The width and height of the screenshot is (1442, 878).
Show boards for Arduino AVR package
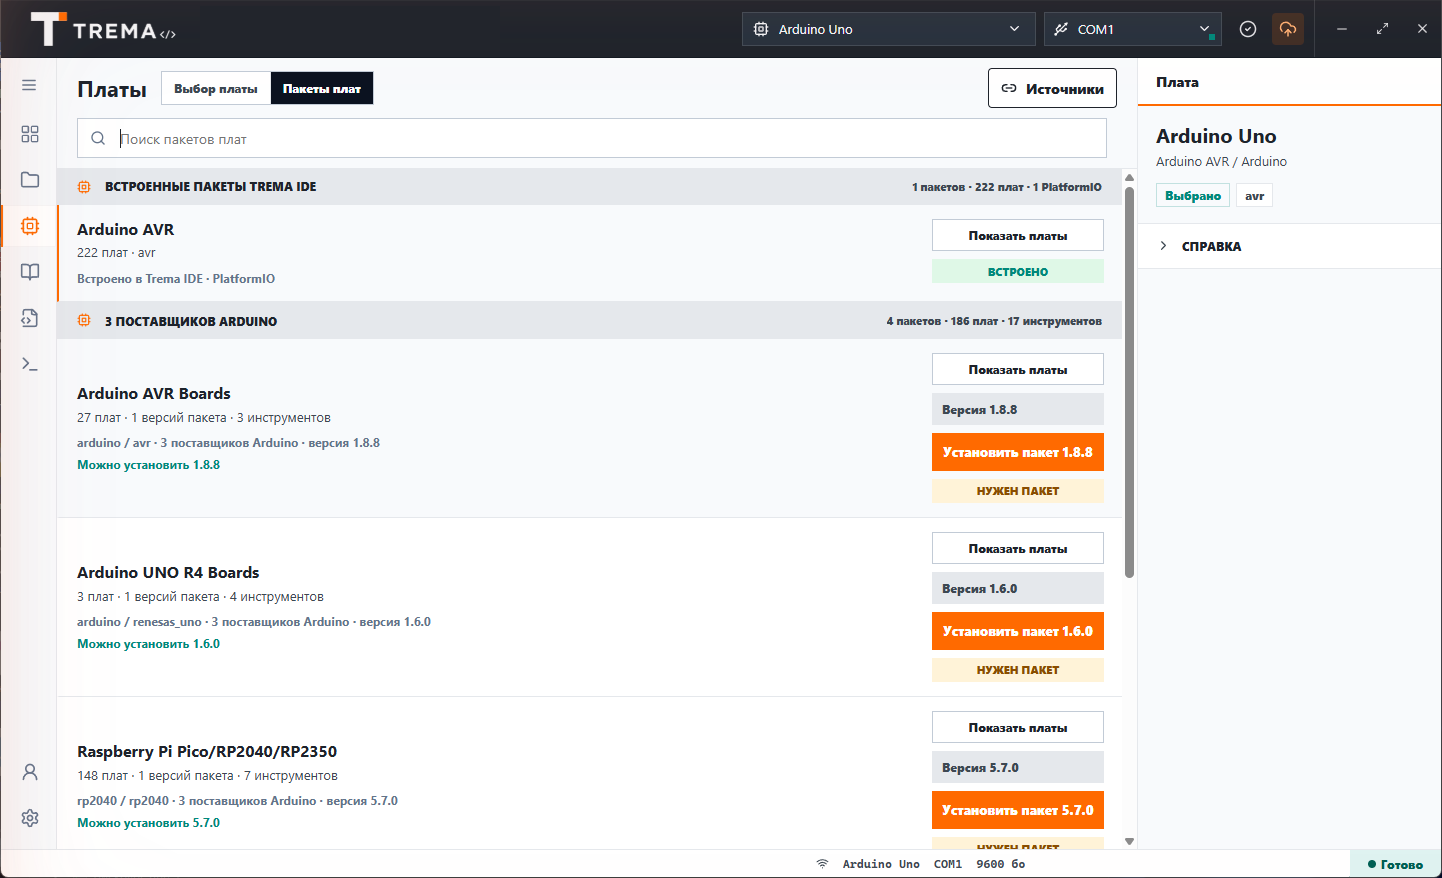click(x=1018, y=235)
